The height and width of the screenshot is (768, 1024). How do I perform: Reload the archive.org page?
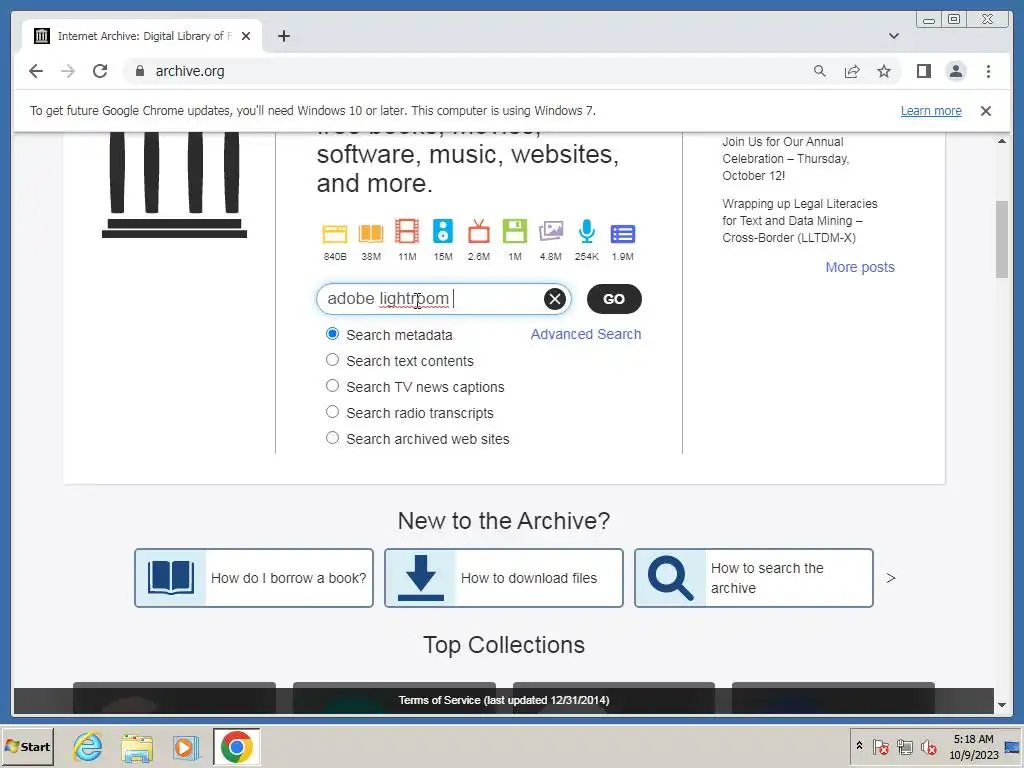coord(100,71)
